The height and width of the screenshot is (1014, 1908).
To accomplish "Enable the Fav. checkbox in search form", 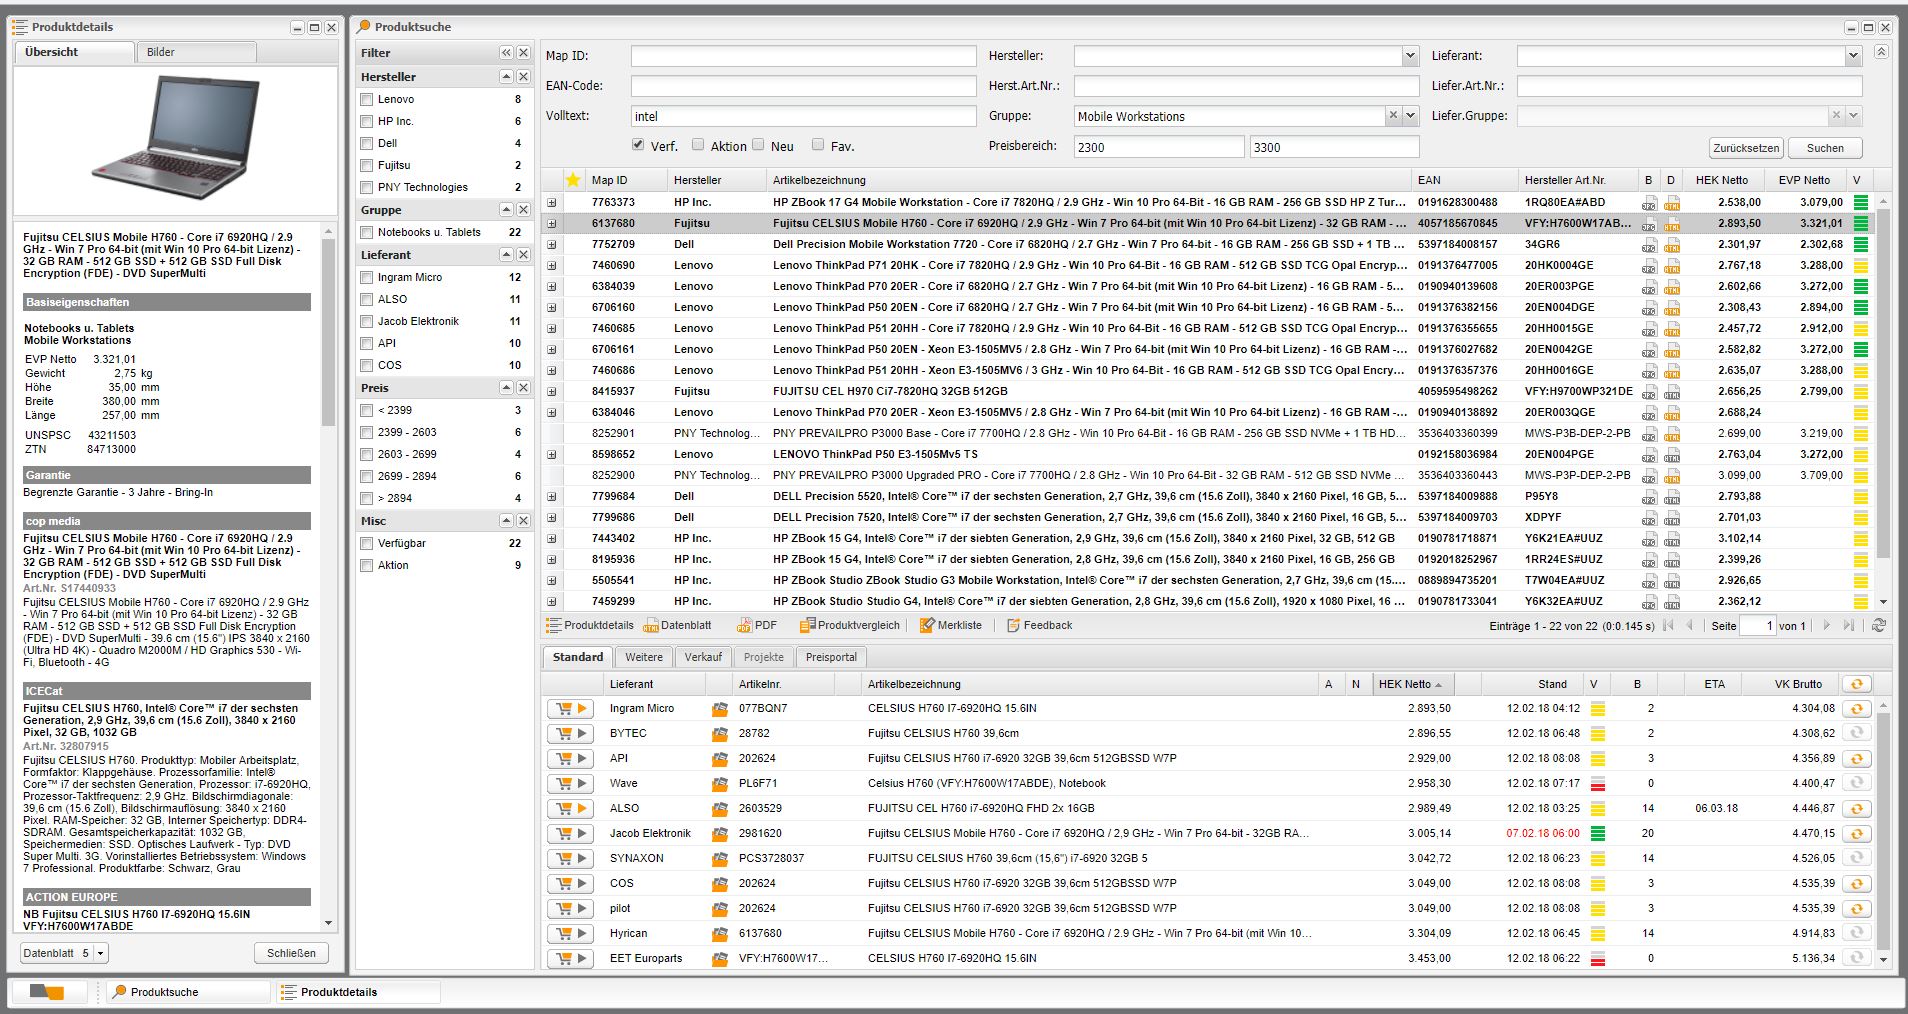I will [818, 145].
